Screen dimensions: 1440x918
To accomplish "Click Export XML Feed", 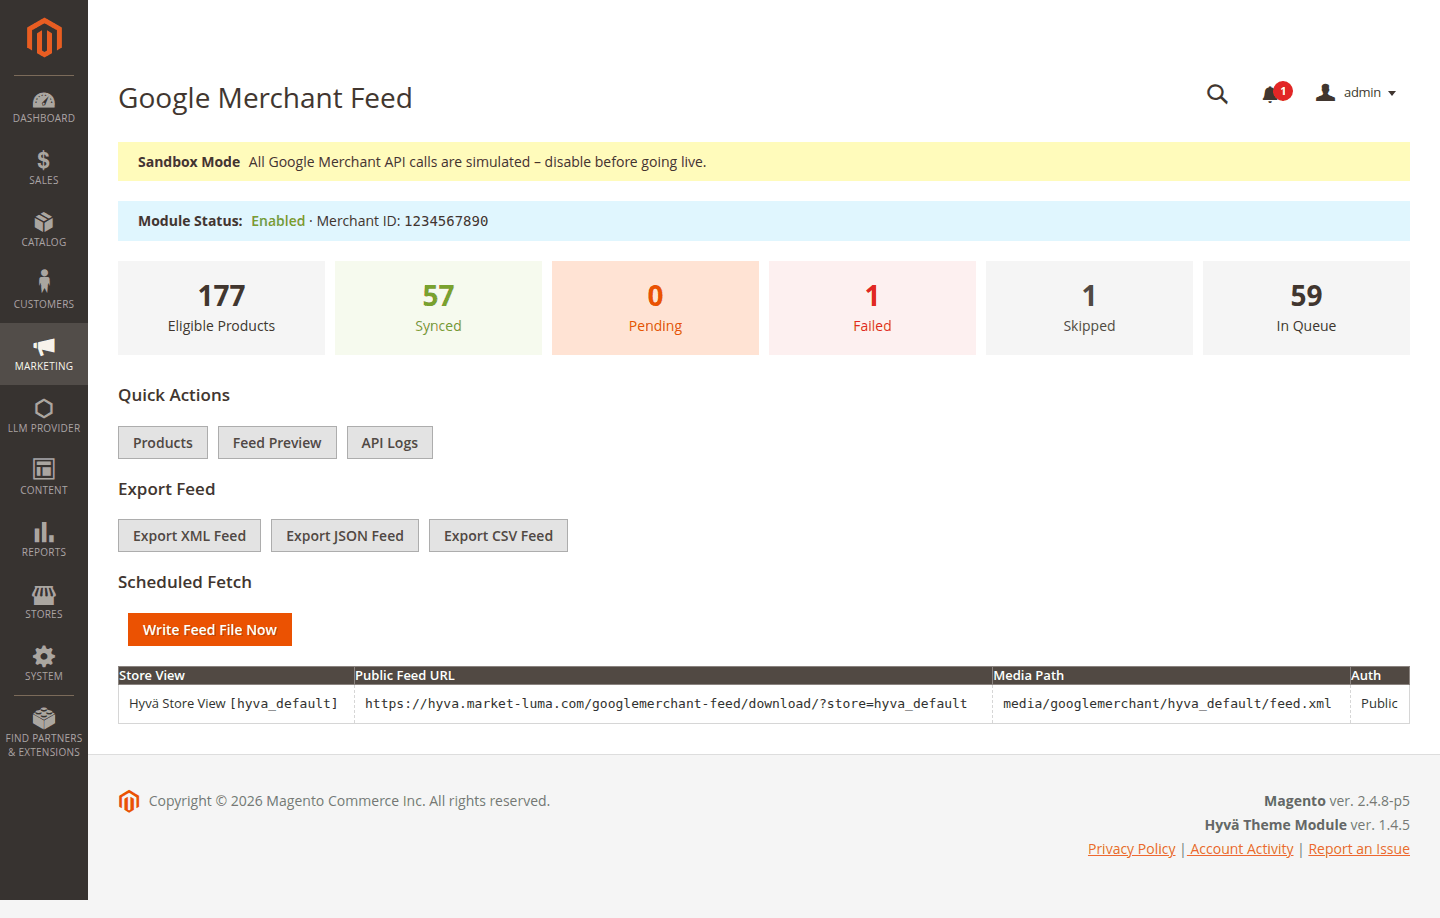I will coord(189,536).
